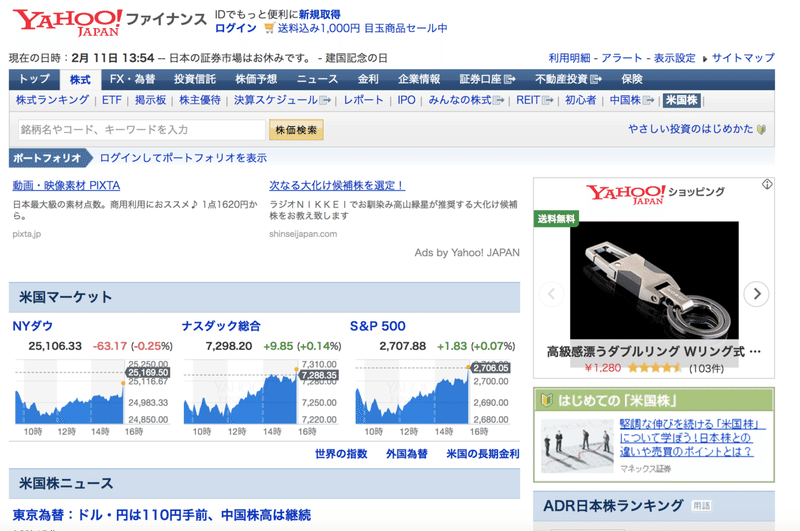Click previous arrow on shopping carousel
This screenshot has width=800, height=531.
(552, 294)
